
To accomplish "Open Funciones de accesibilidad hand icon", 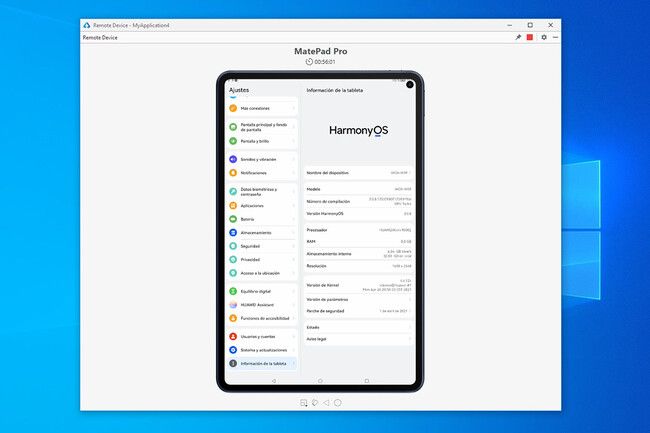I will point(233,318).
